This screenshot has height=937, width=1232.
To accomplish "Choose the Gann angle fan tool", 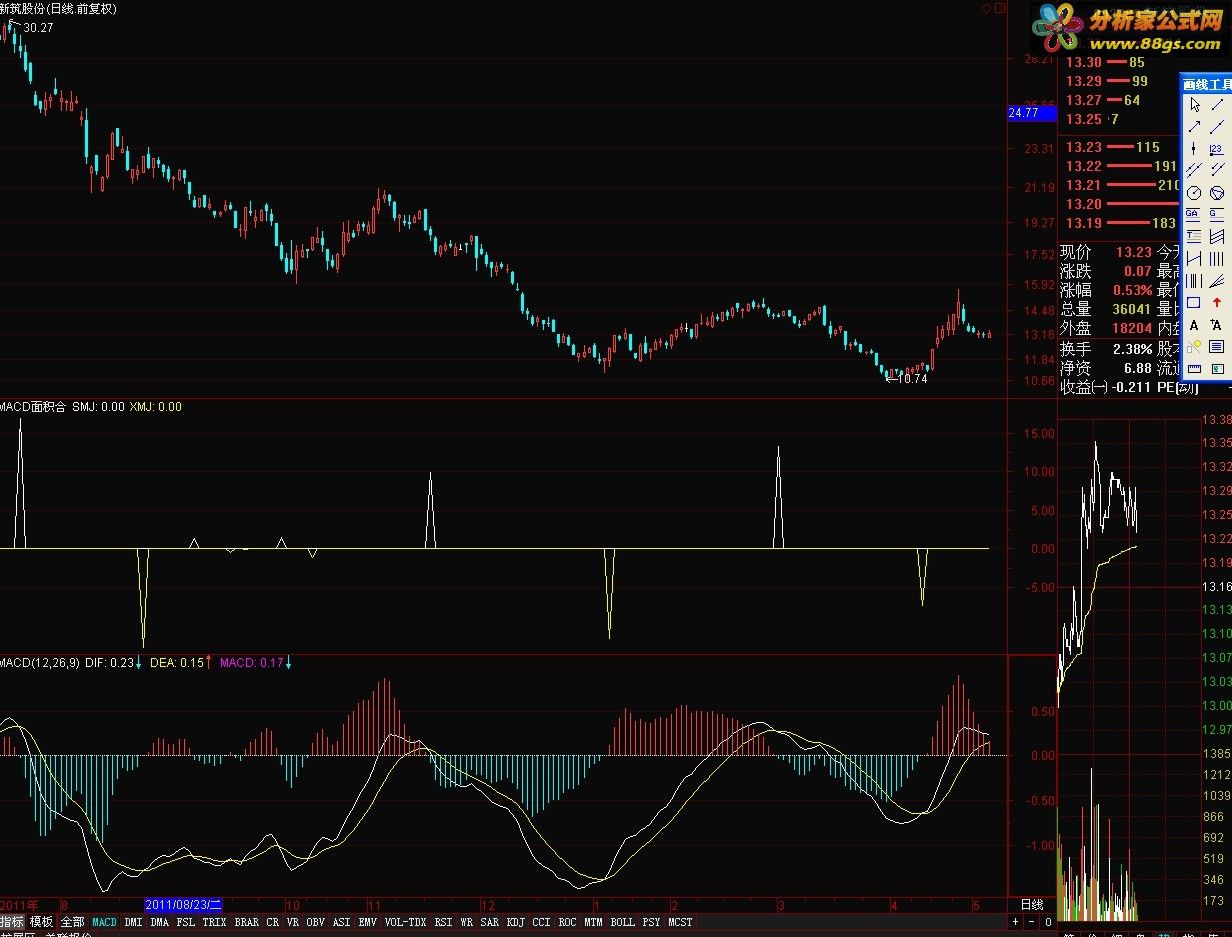I will point(1217,280).
